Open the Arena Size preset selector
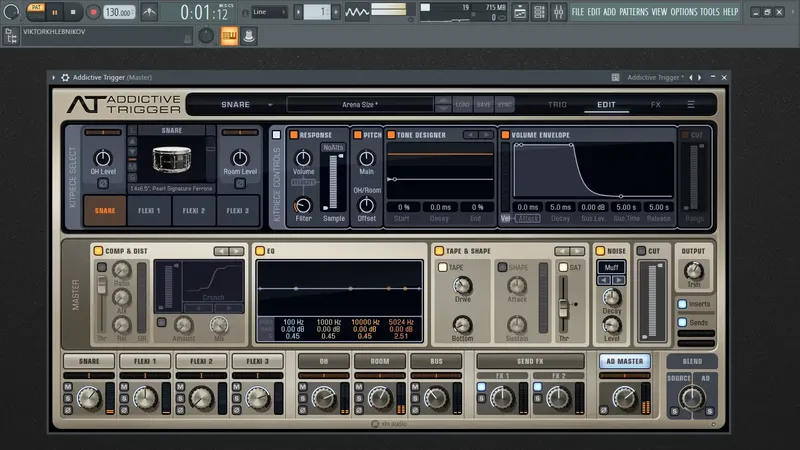 (x=360, y=105)
